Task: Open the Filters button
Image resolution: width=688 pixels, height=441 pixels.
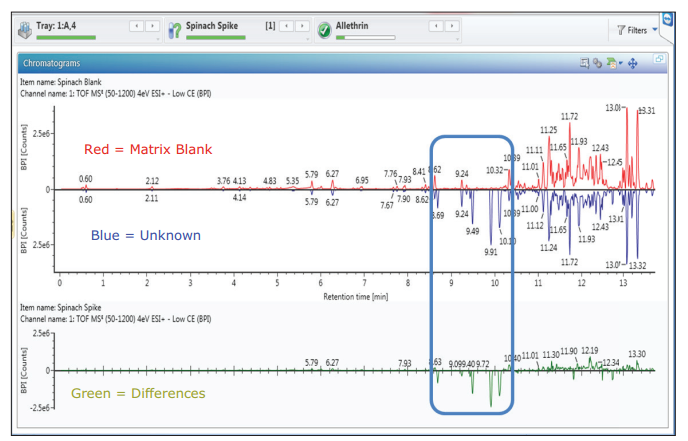Action: (636, 30)
